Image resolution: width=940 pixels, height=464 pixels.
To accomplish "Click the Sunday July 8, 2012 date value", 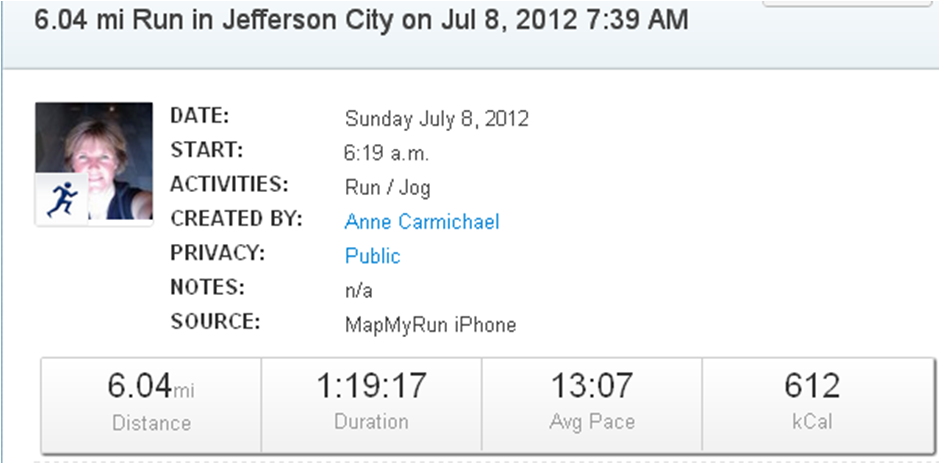I will point(436,119).
